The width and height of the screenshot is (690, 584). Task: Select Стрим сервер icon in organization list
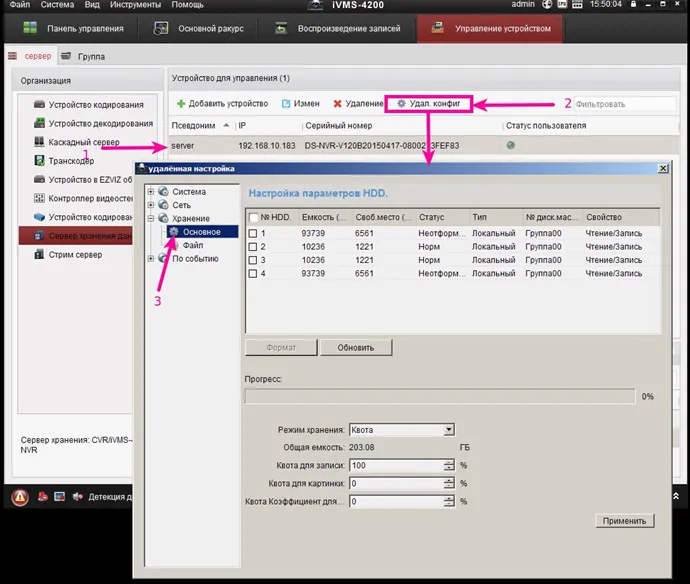[x=39, y=255]
